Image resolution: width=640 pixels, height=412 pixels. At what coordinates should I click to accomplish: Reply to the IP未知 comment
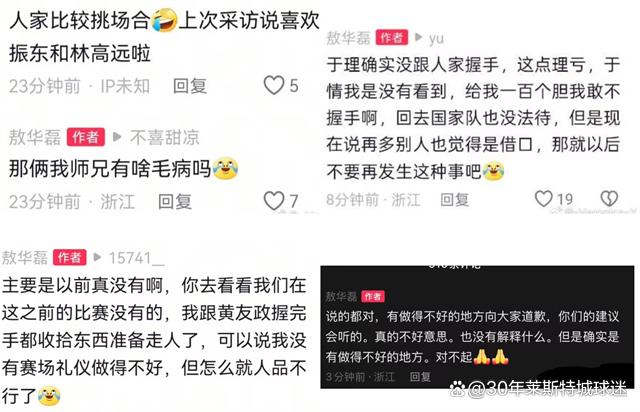point(190,86)
